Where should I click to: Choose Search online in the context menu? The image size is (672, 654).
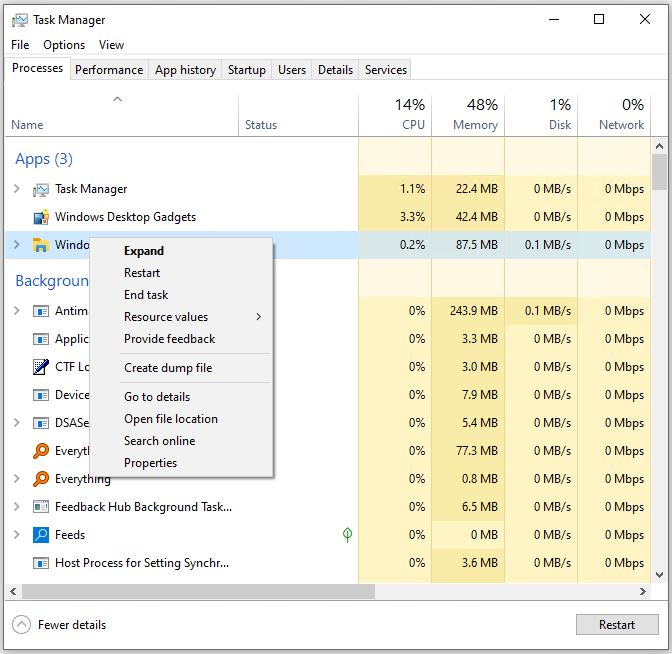tap(180, 441)
